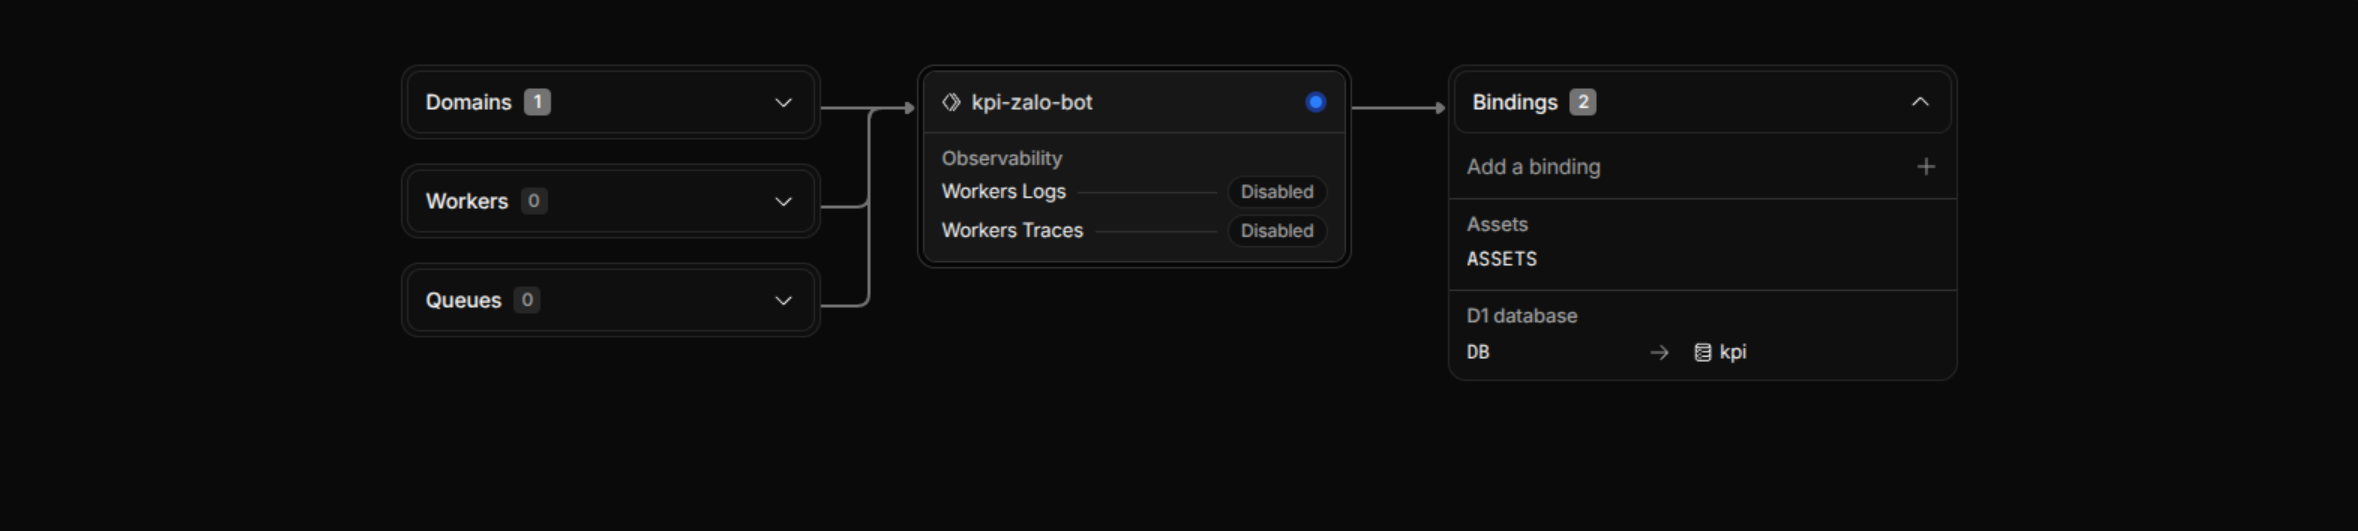This screenshot has width=2358, height=531.
Task: Expand the Queues section chevron
Action: [x=783, y=300]
